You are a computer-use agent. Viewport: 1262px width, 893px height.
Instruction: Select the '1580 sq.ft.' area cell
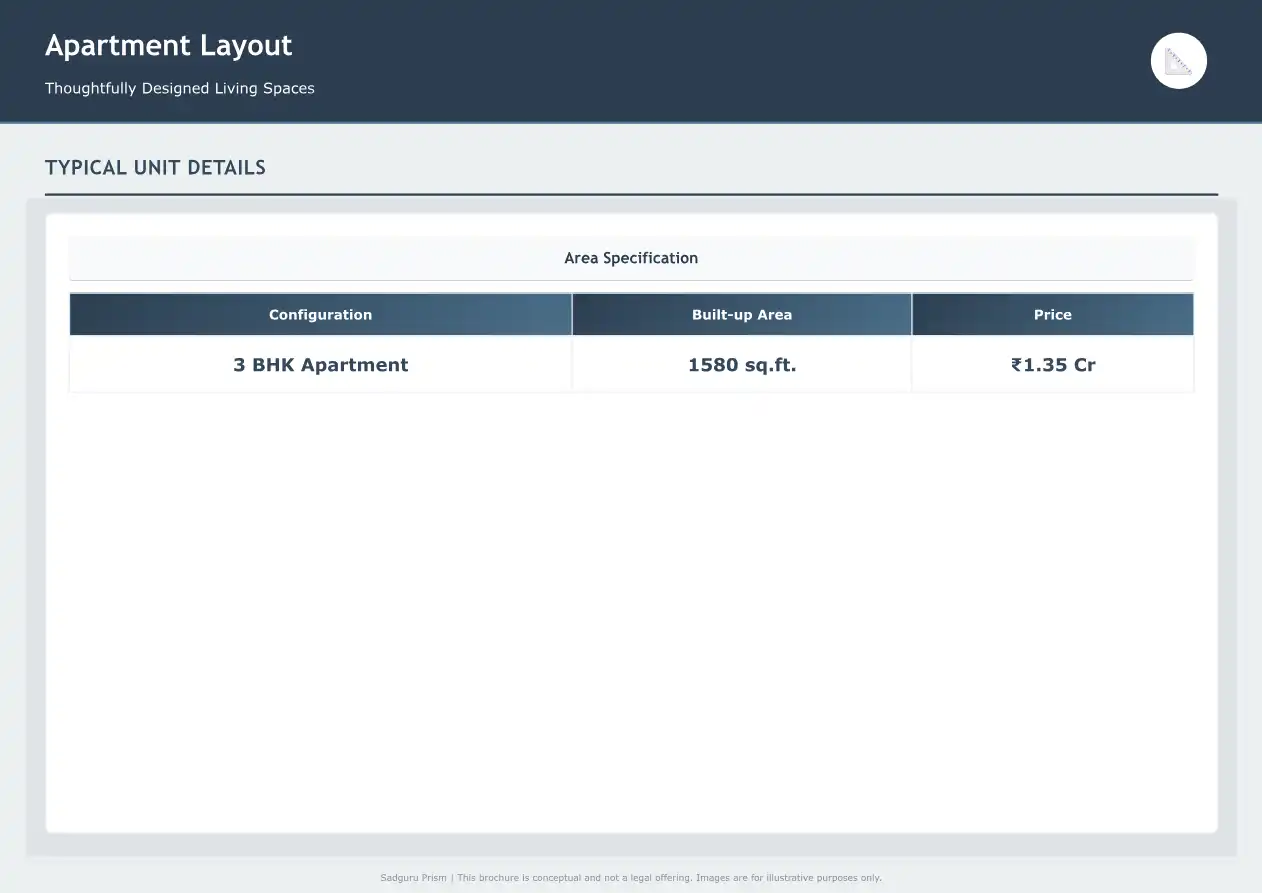(741, 365)
